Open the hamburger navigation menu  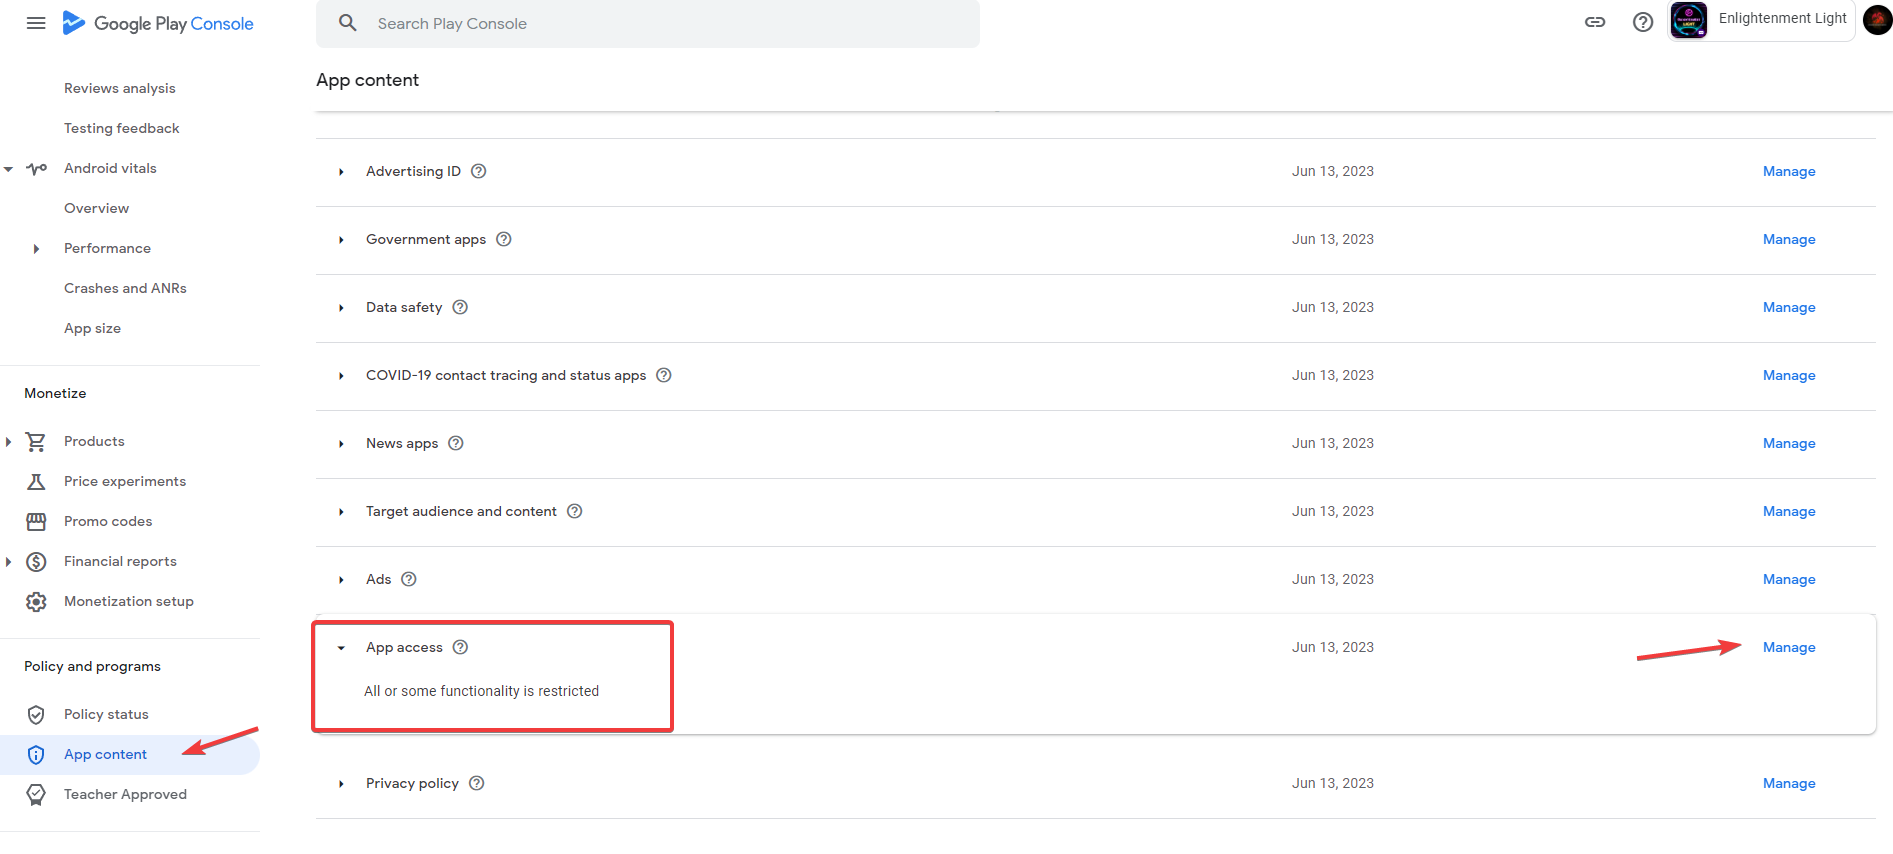(x=36, y=23)
